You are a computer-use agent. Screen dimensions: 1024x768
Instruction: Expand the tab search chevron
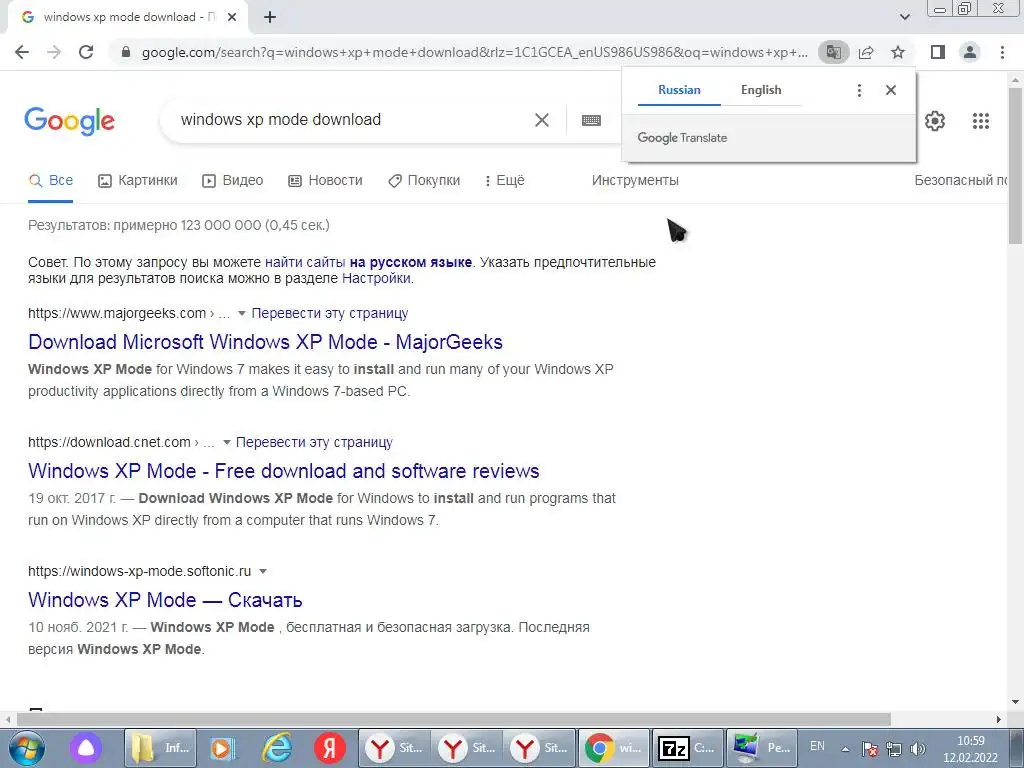click(x=904, y=18)
